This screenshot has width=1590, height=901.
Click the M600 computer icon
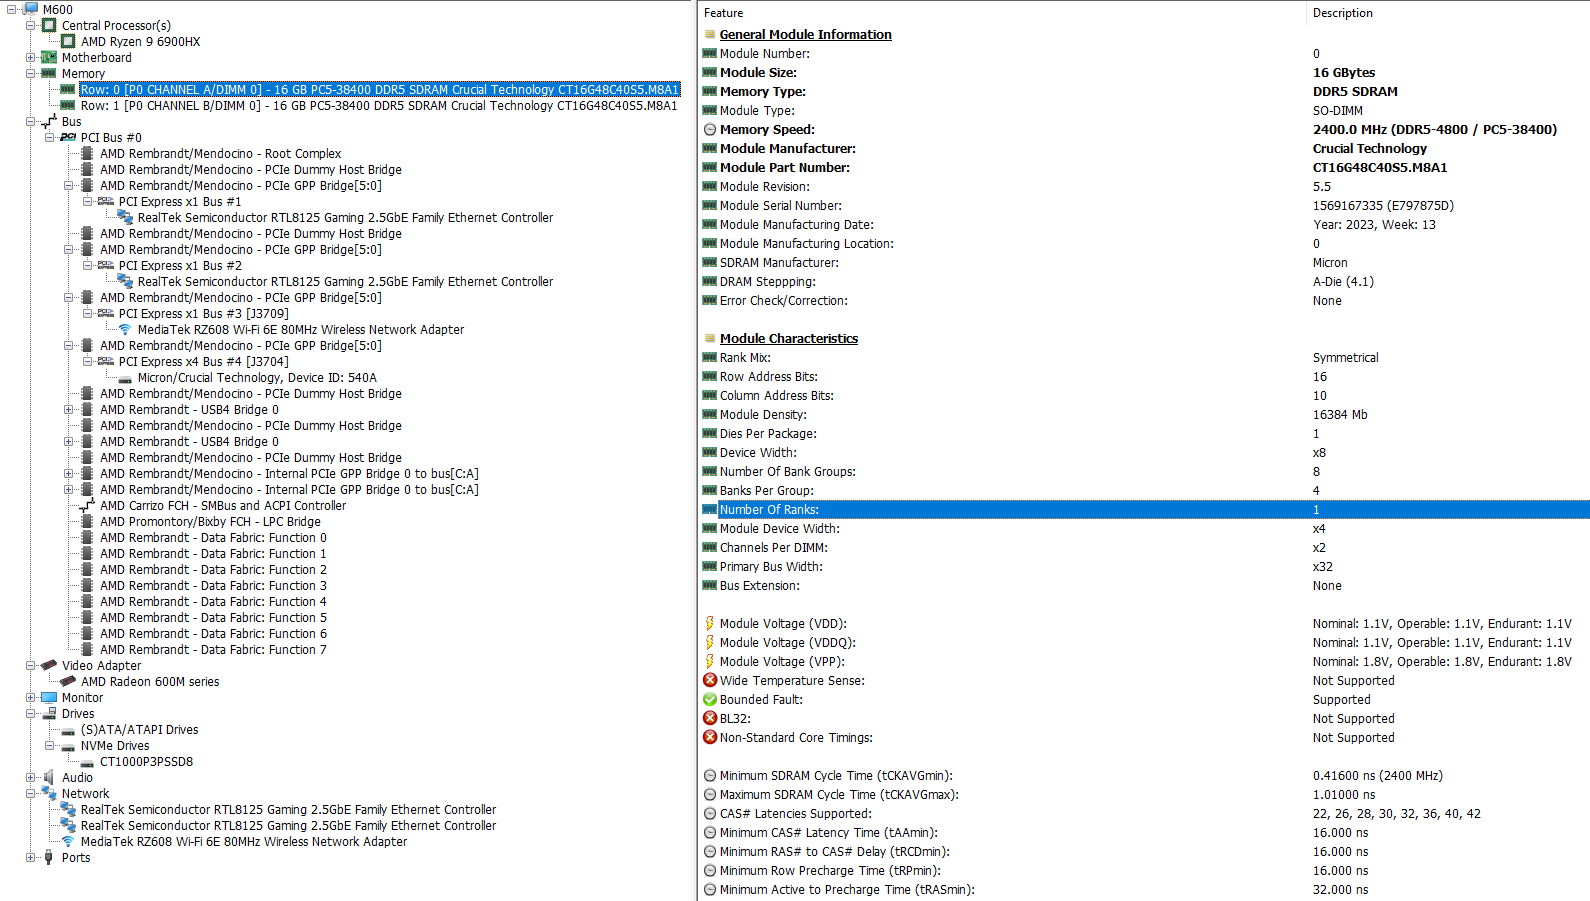pos(31,9)
